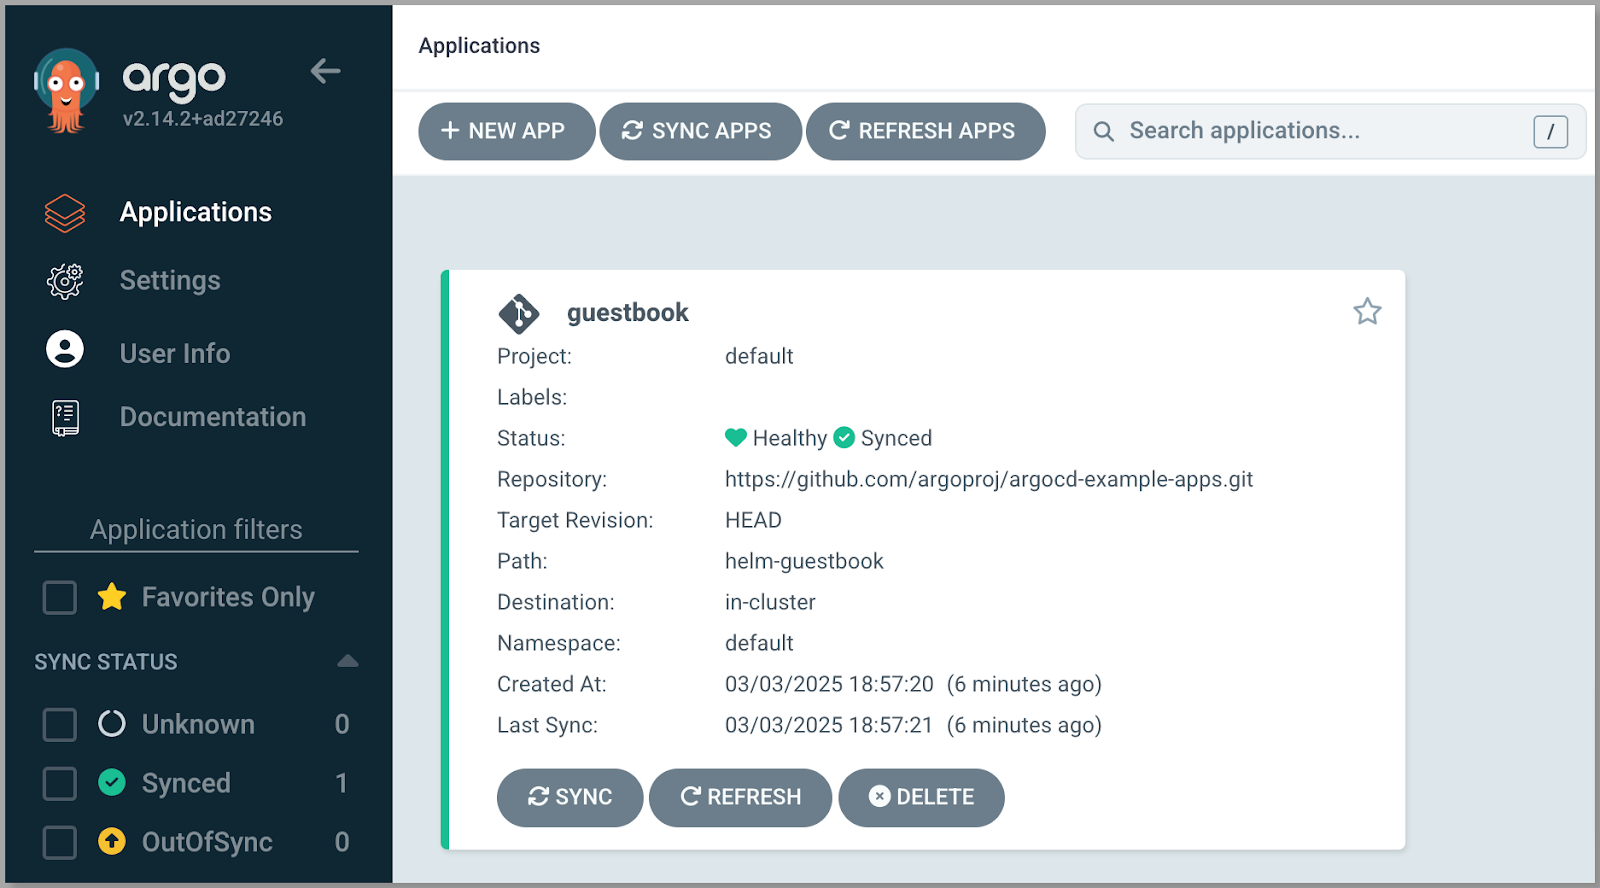
Task: Tick the Synced filter checkbox
Action: pos(60,783)
